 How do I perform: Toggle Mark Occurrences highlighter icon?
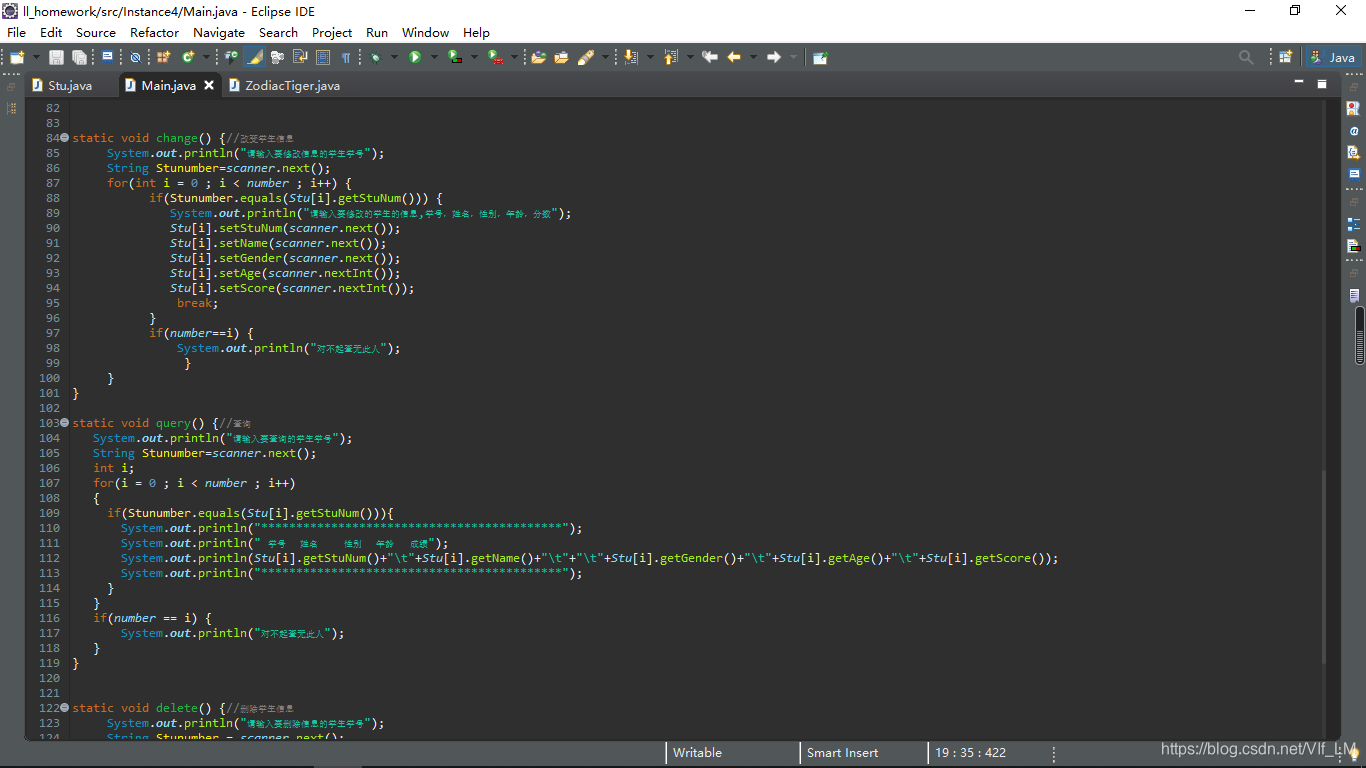point(254,57)
